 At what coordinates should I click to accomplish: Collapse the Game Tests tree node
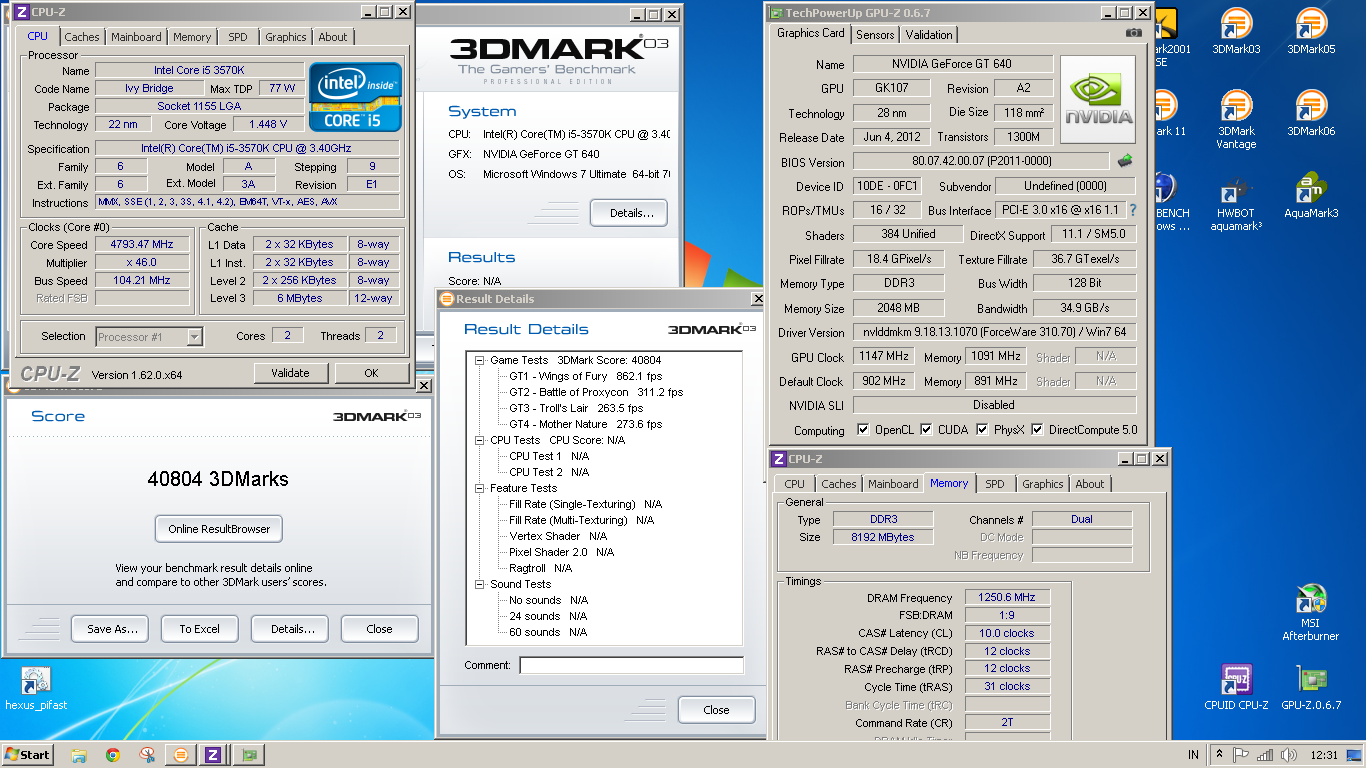pyautogui.click(x=480, y=360)
